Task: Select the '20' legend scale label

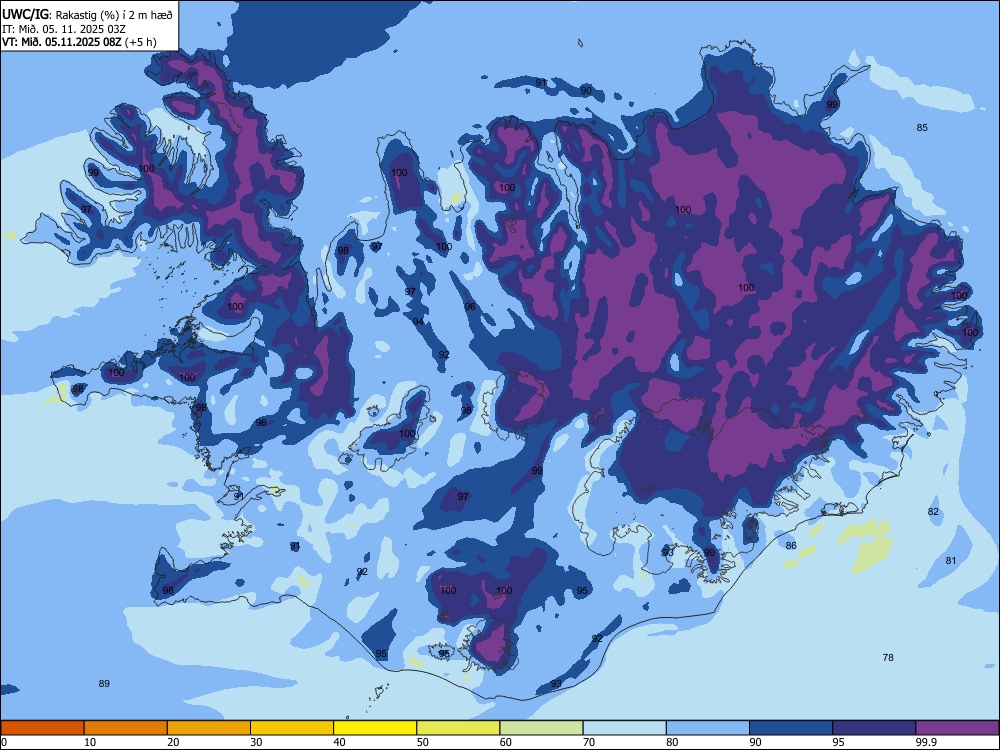Action: pyautogui.click(x=173, y=742)
